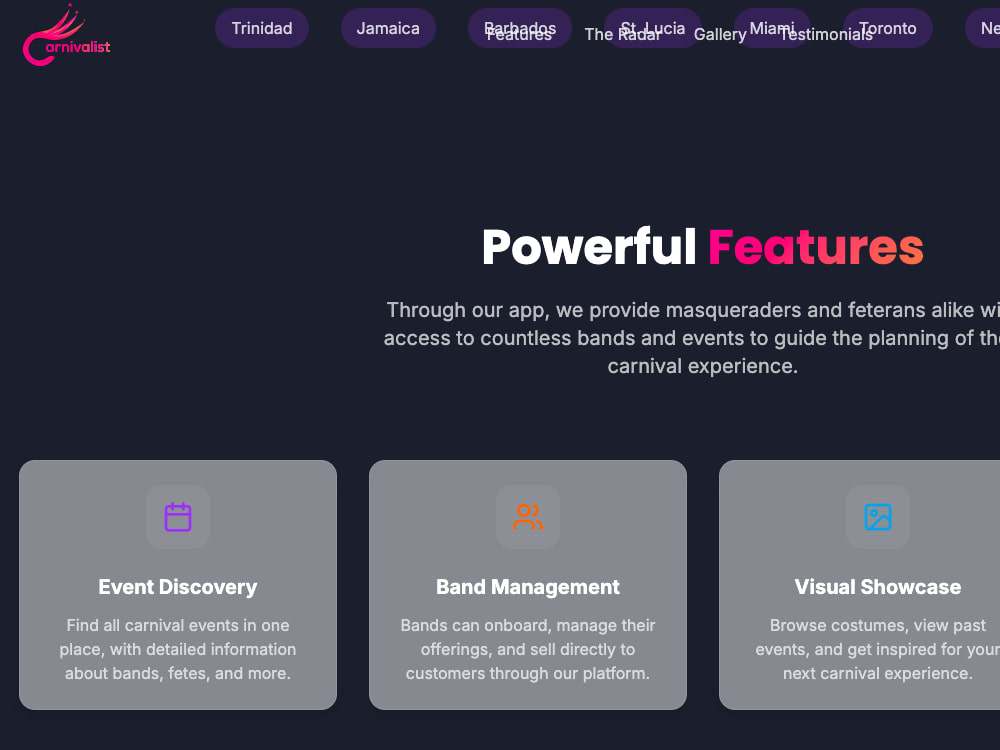Select the St. Lucia pill
Image resolution: width=1000 pixels, height=750 pixels.
(652, 28)
